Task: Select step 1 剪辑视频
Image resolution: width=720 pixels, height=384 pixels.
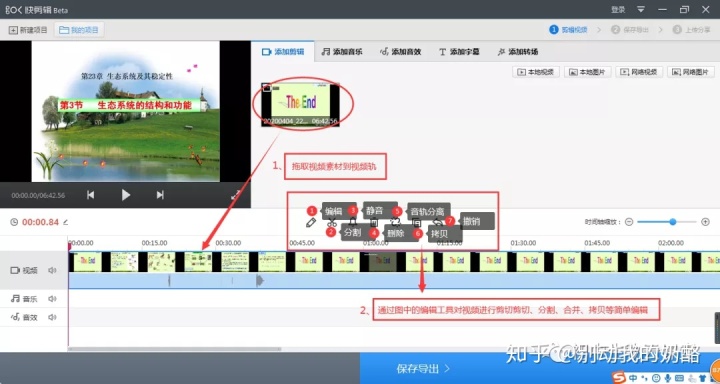Action: 568,29
